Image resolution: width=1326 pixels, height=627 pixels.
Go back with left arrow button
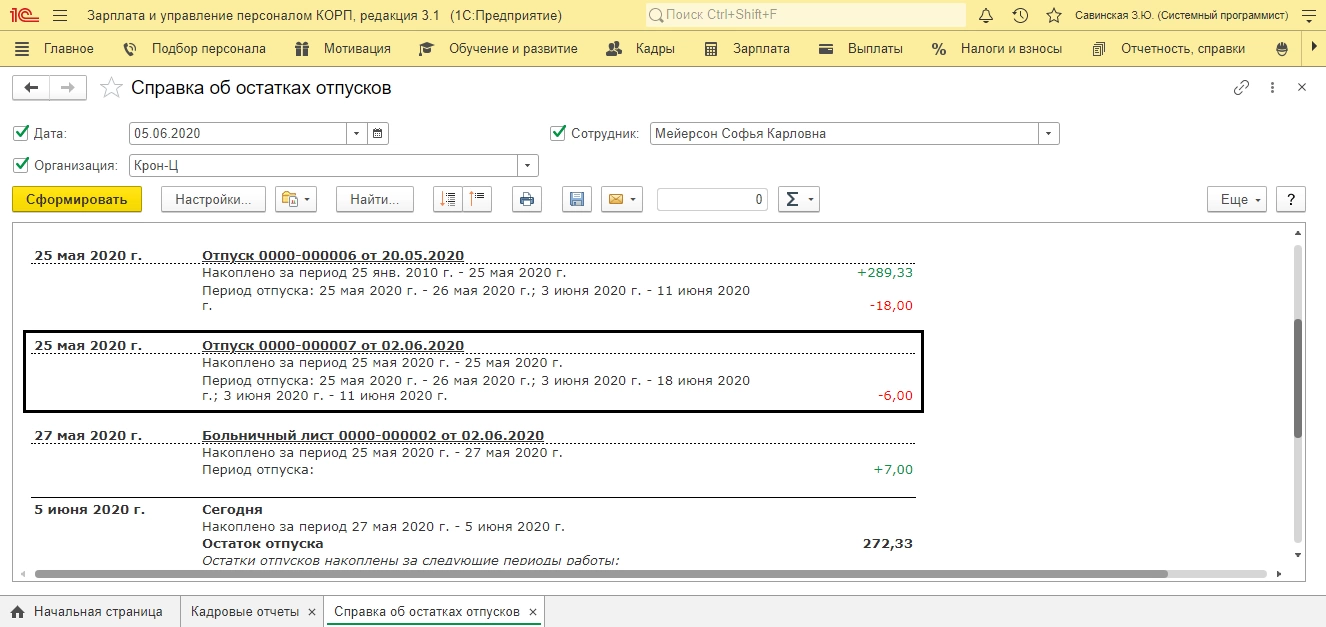tap(31, 88)
